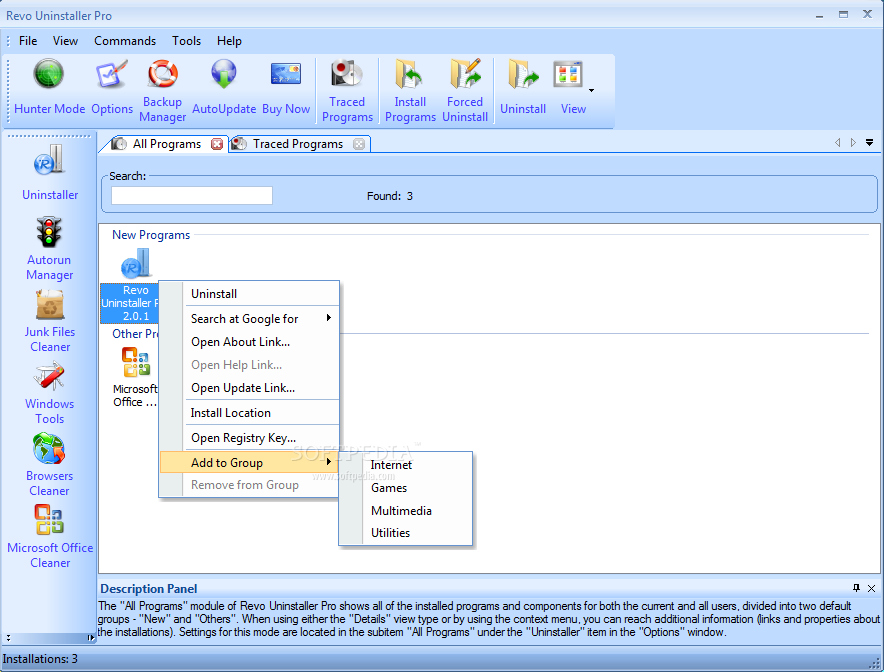Choose Open Update Link from context menu
This screenshot has width=884, height=672.
tap(249, 388)
